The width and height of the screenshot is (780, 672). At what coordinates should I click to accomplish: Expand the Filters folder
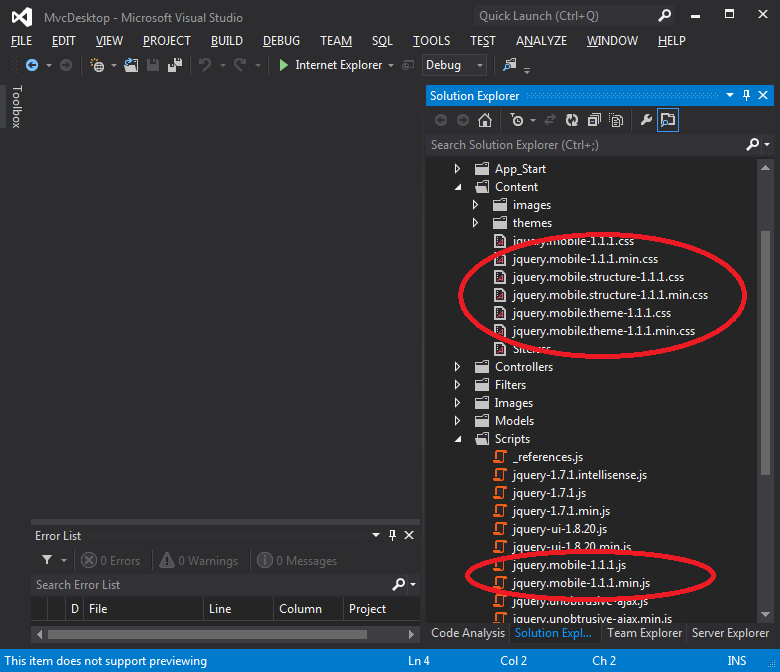(457, 384)
